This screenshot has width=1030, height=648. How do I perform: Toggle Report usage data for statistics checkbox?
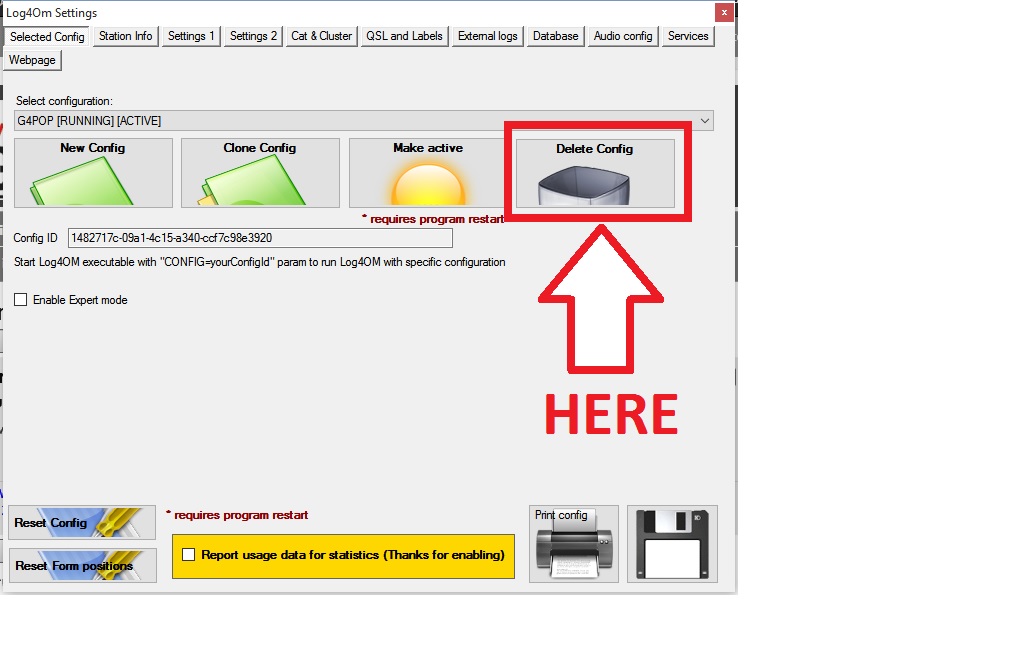point(189,555)
